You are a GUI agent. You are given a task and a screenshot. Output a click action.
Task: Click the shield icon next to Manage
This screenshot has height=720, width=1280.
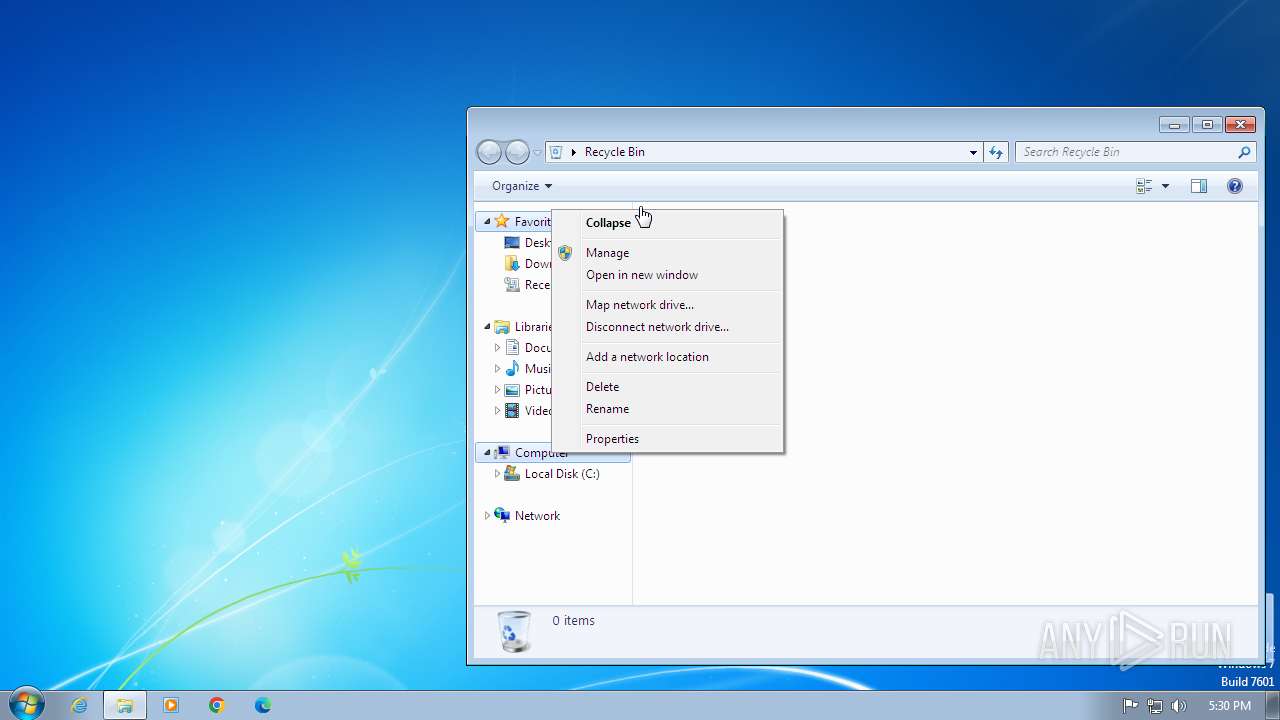tap(565, 253)
